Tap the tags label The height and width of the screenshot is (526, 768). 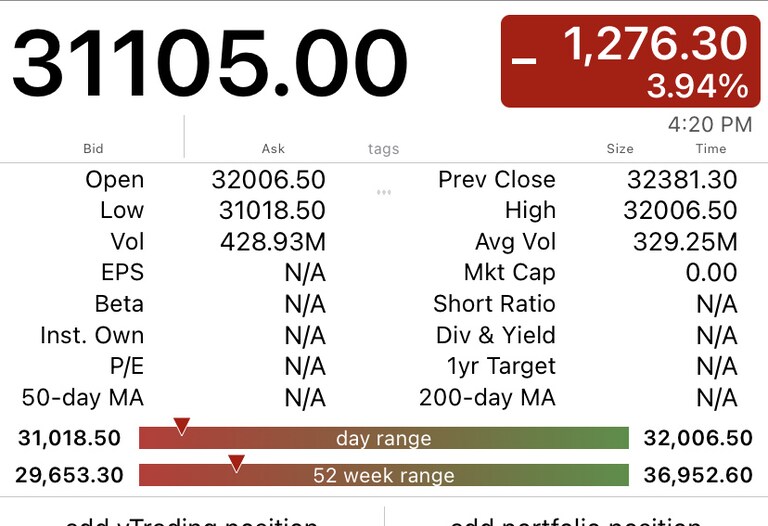click(x=384, y=149)
